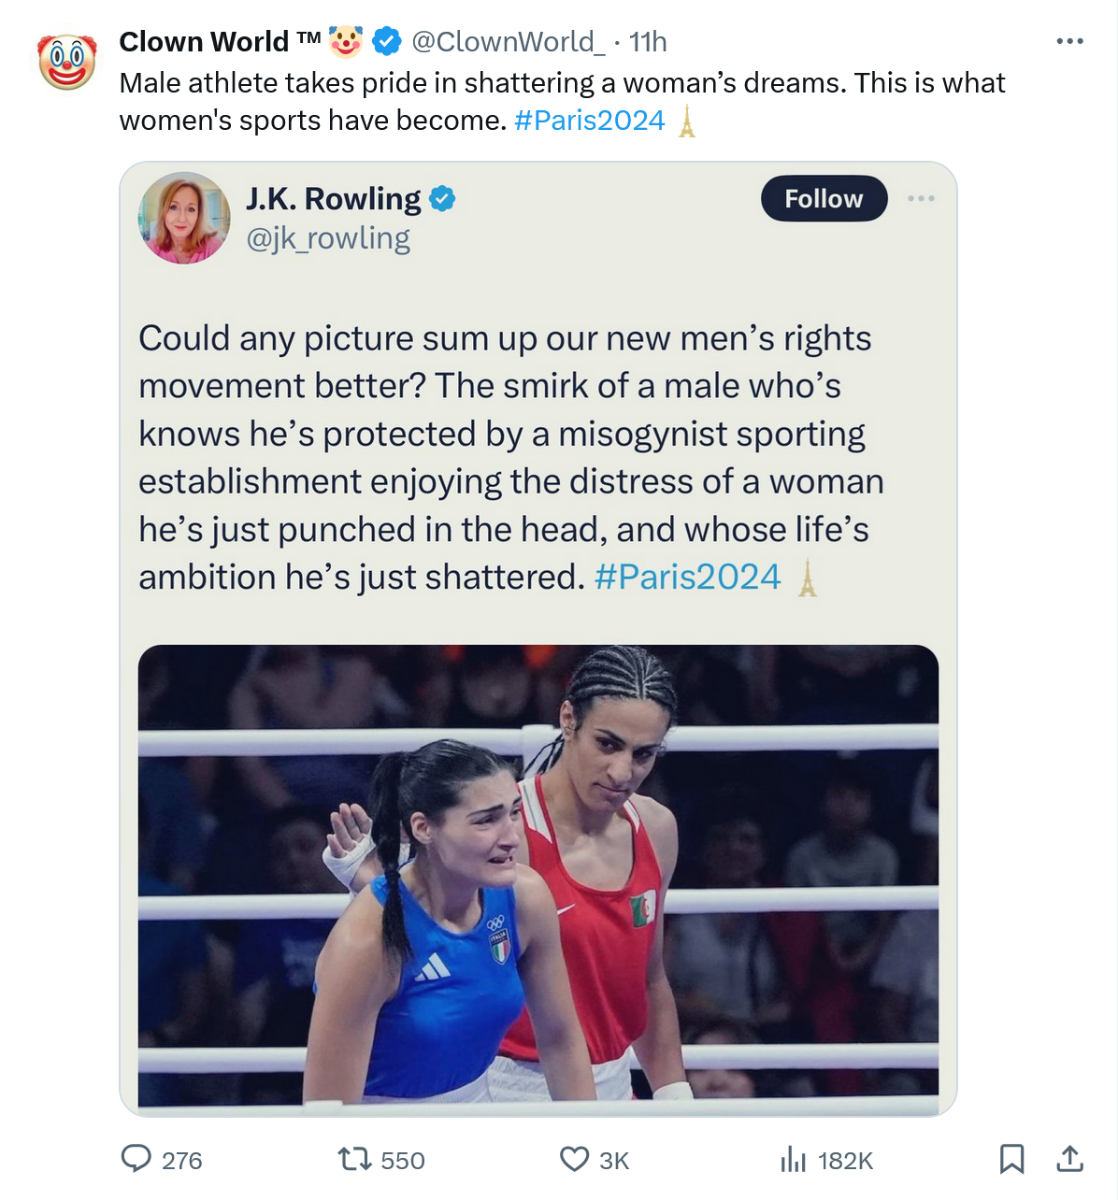The width and height of the screenshot is (1118, 1200).
Task: Like the post via the heart icon
Action: point(574,1159)
